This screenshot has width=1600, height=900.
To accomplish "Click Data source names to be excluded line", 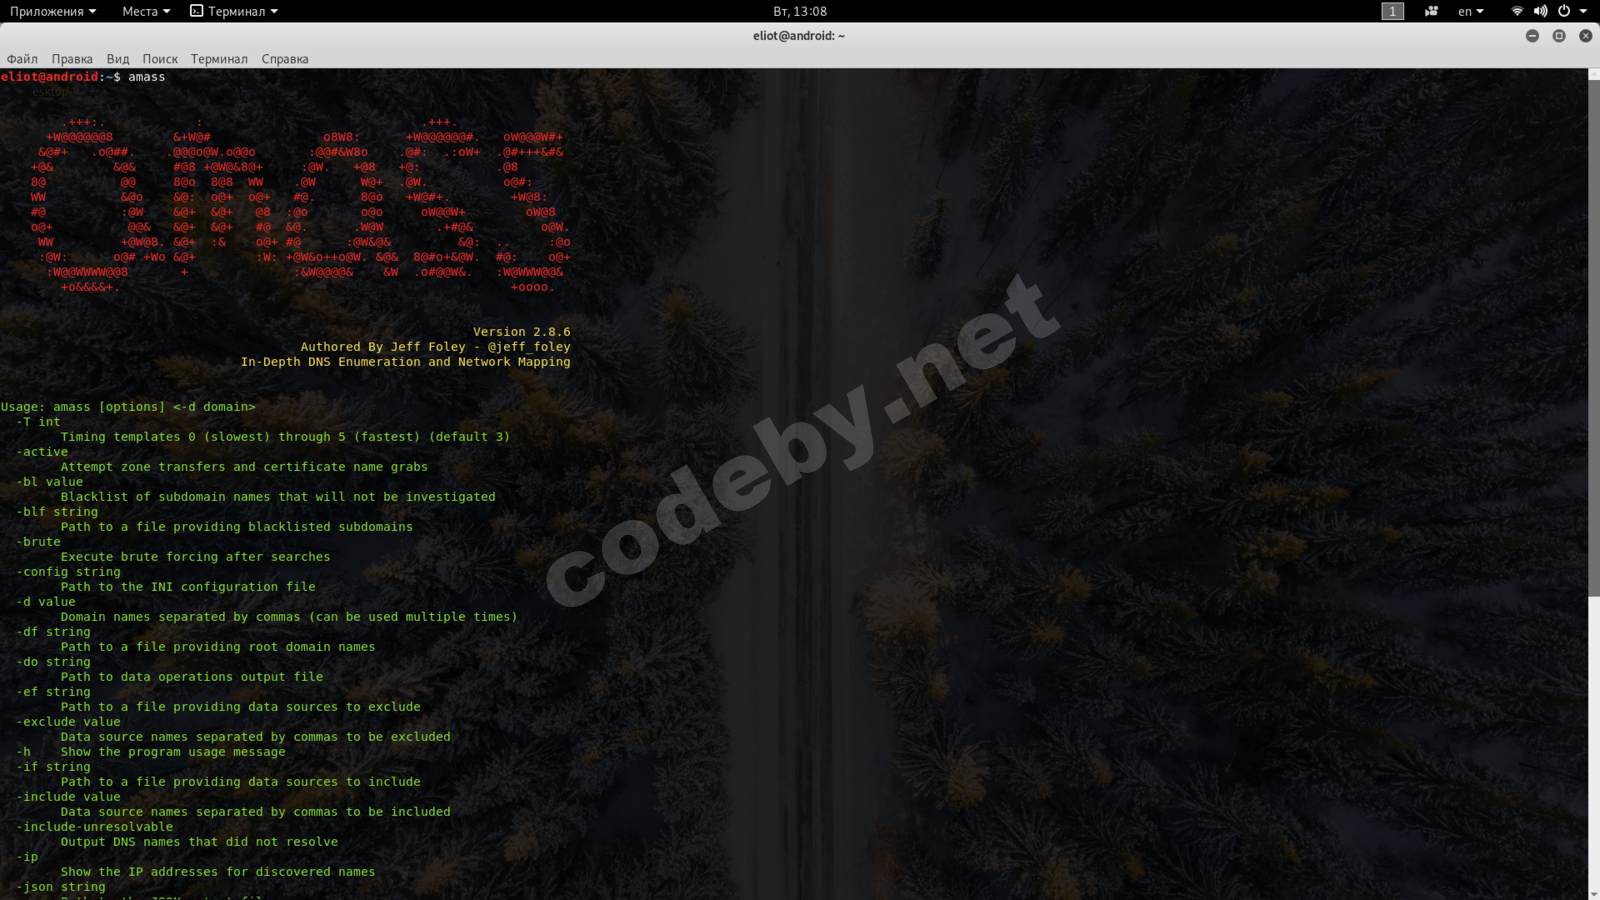I will click(x=255, y=737).
